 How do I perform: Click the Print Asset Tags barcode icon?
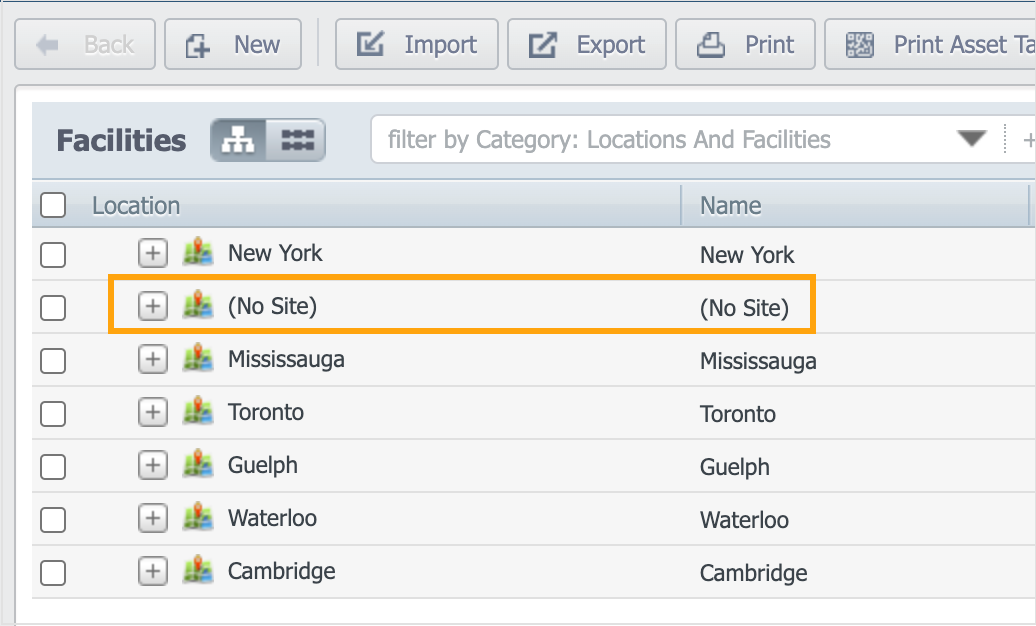pos(859,45)
